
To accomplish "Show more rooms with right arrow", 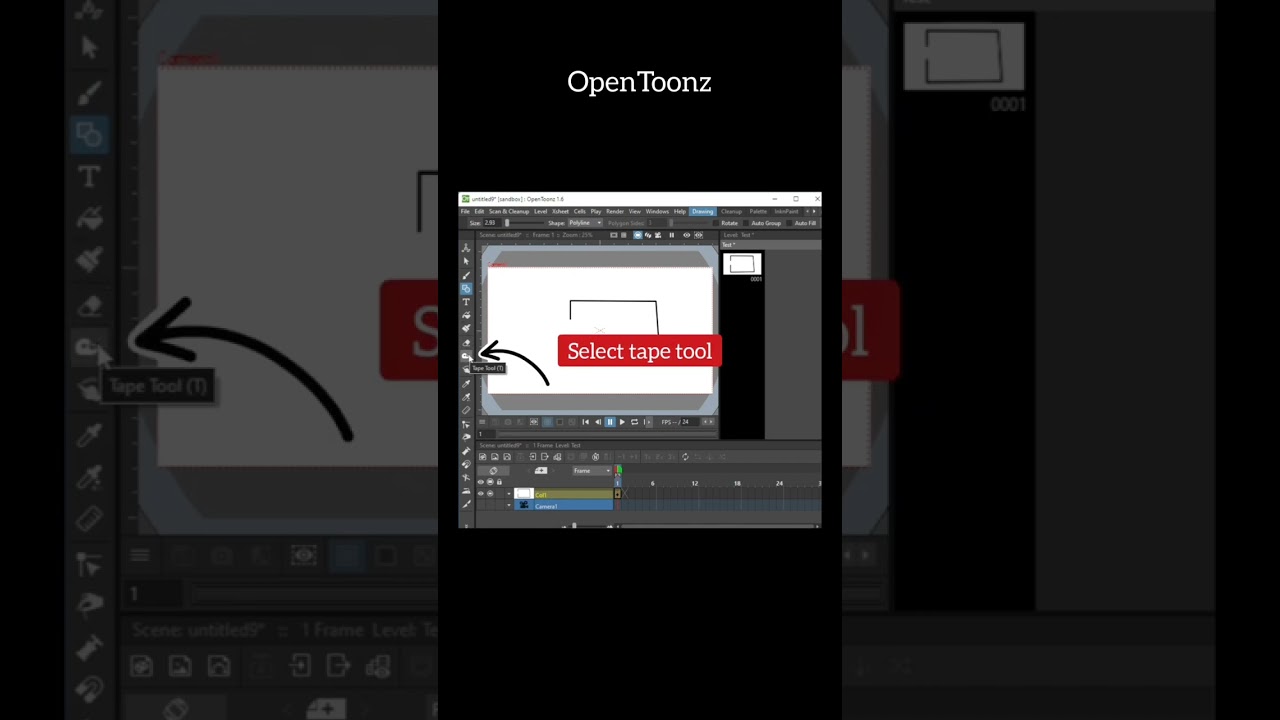I will pyautogui.click(x=814, y=211).
